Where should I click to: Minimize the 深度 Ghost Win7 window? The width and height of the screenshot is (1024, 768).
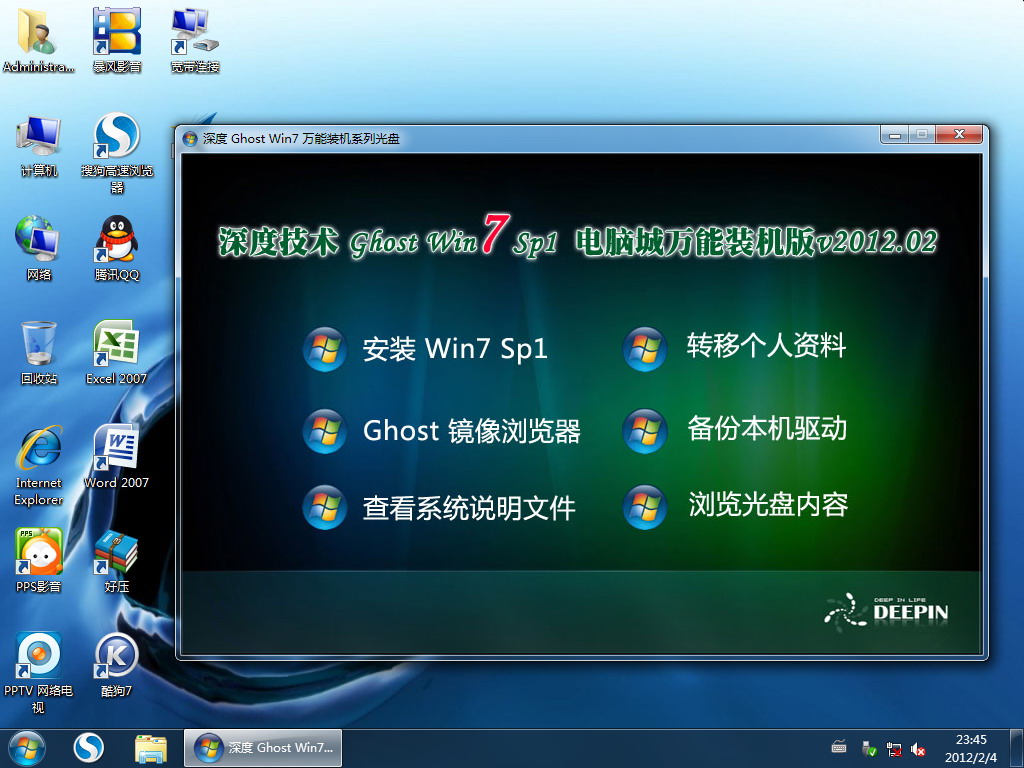[894, 135]
